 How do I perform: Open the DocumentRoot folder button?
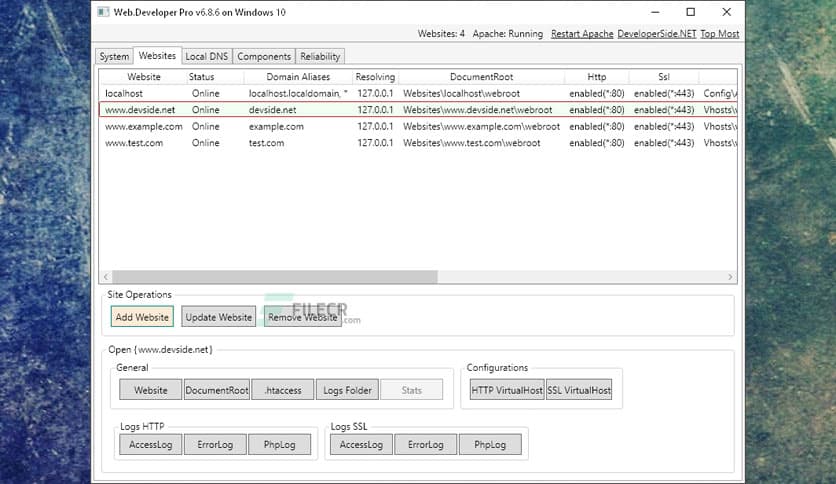(216, 390)
